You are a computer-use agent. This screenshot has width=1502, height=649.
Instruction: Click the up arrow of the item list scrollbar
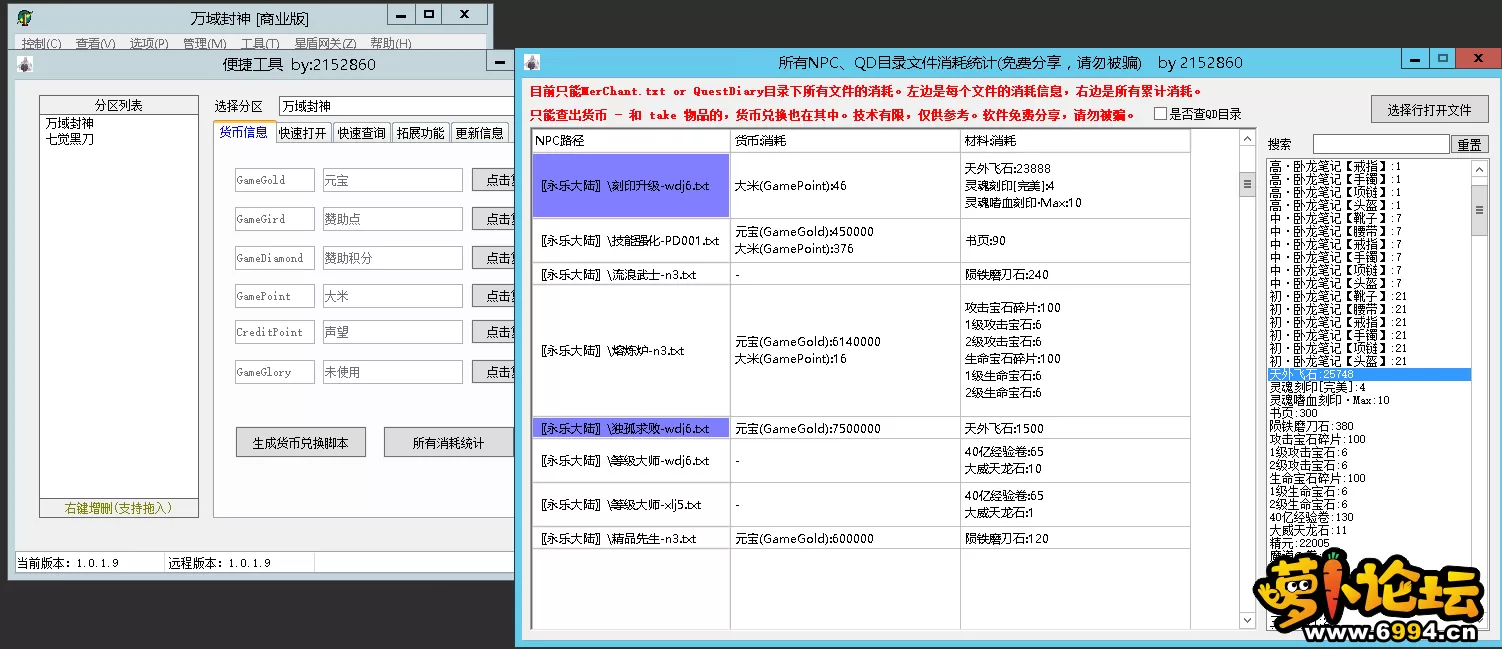coord(1479,168)
